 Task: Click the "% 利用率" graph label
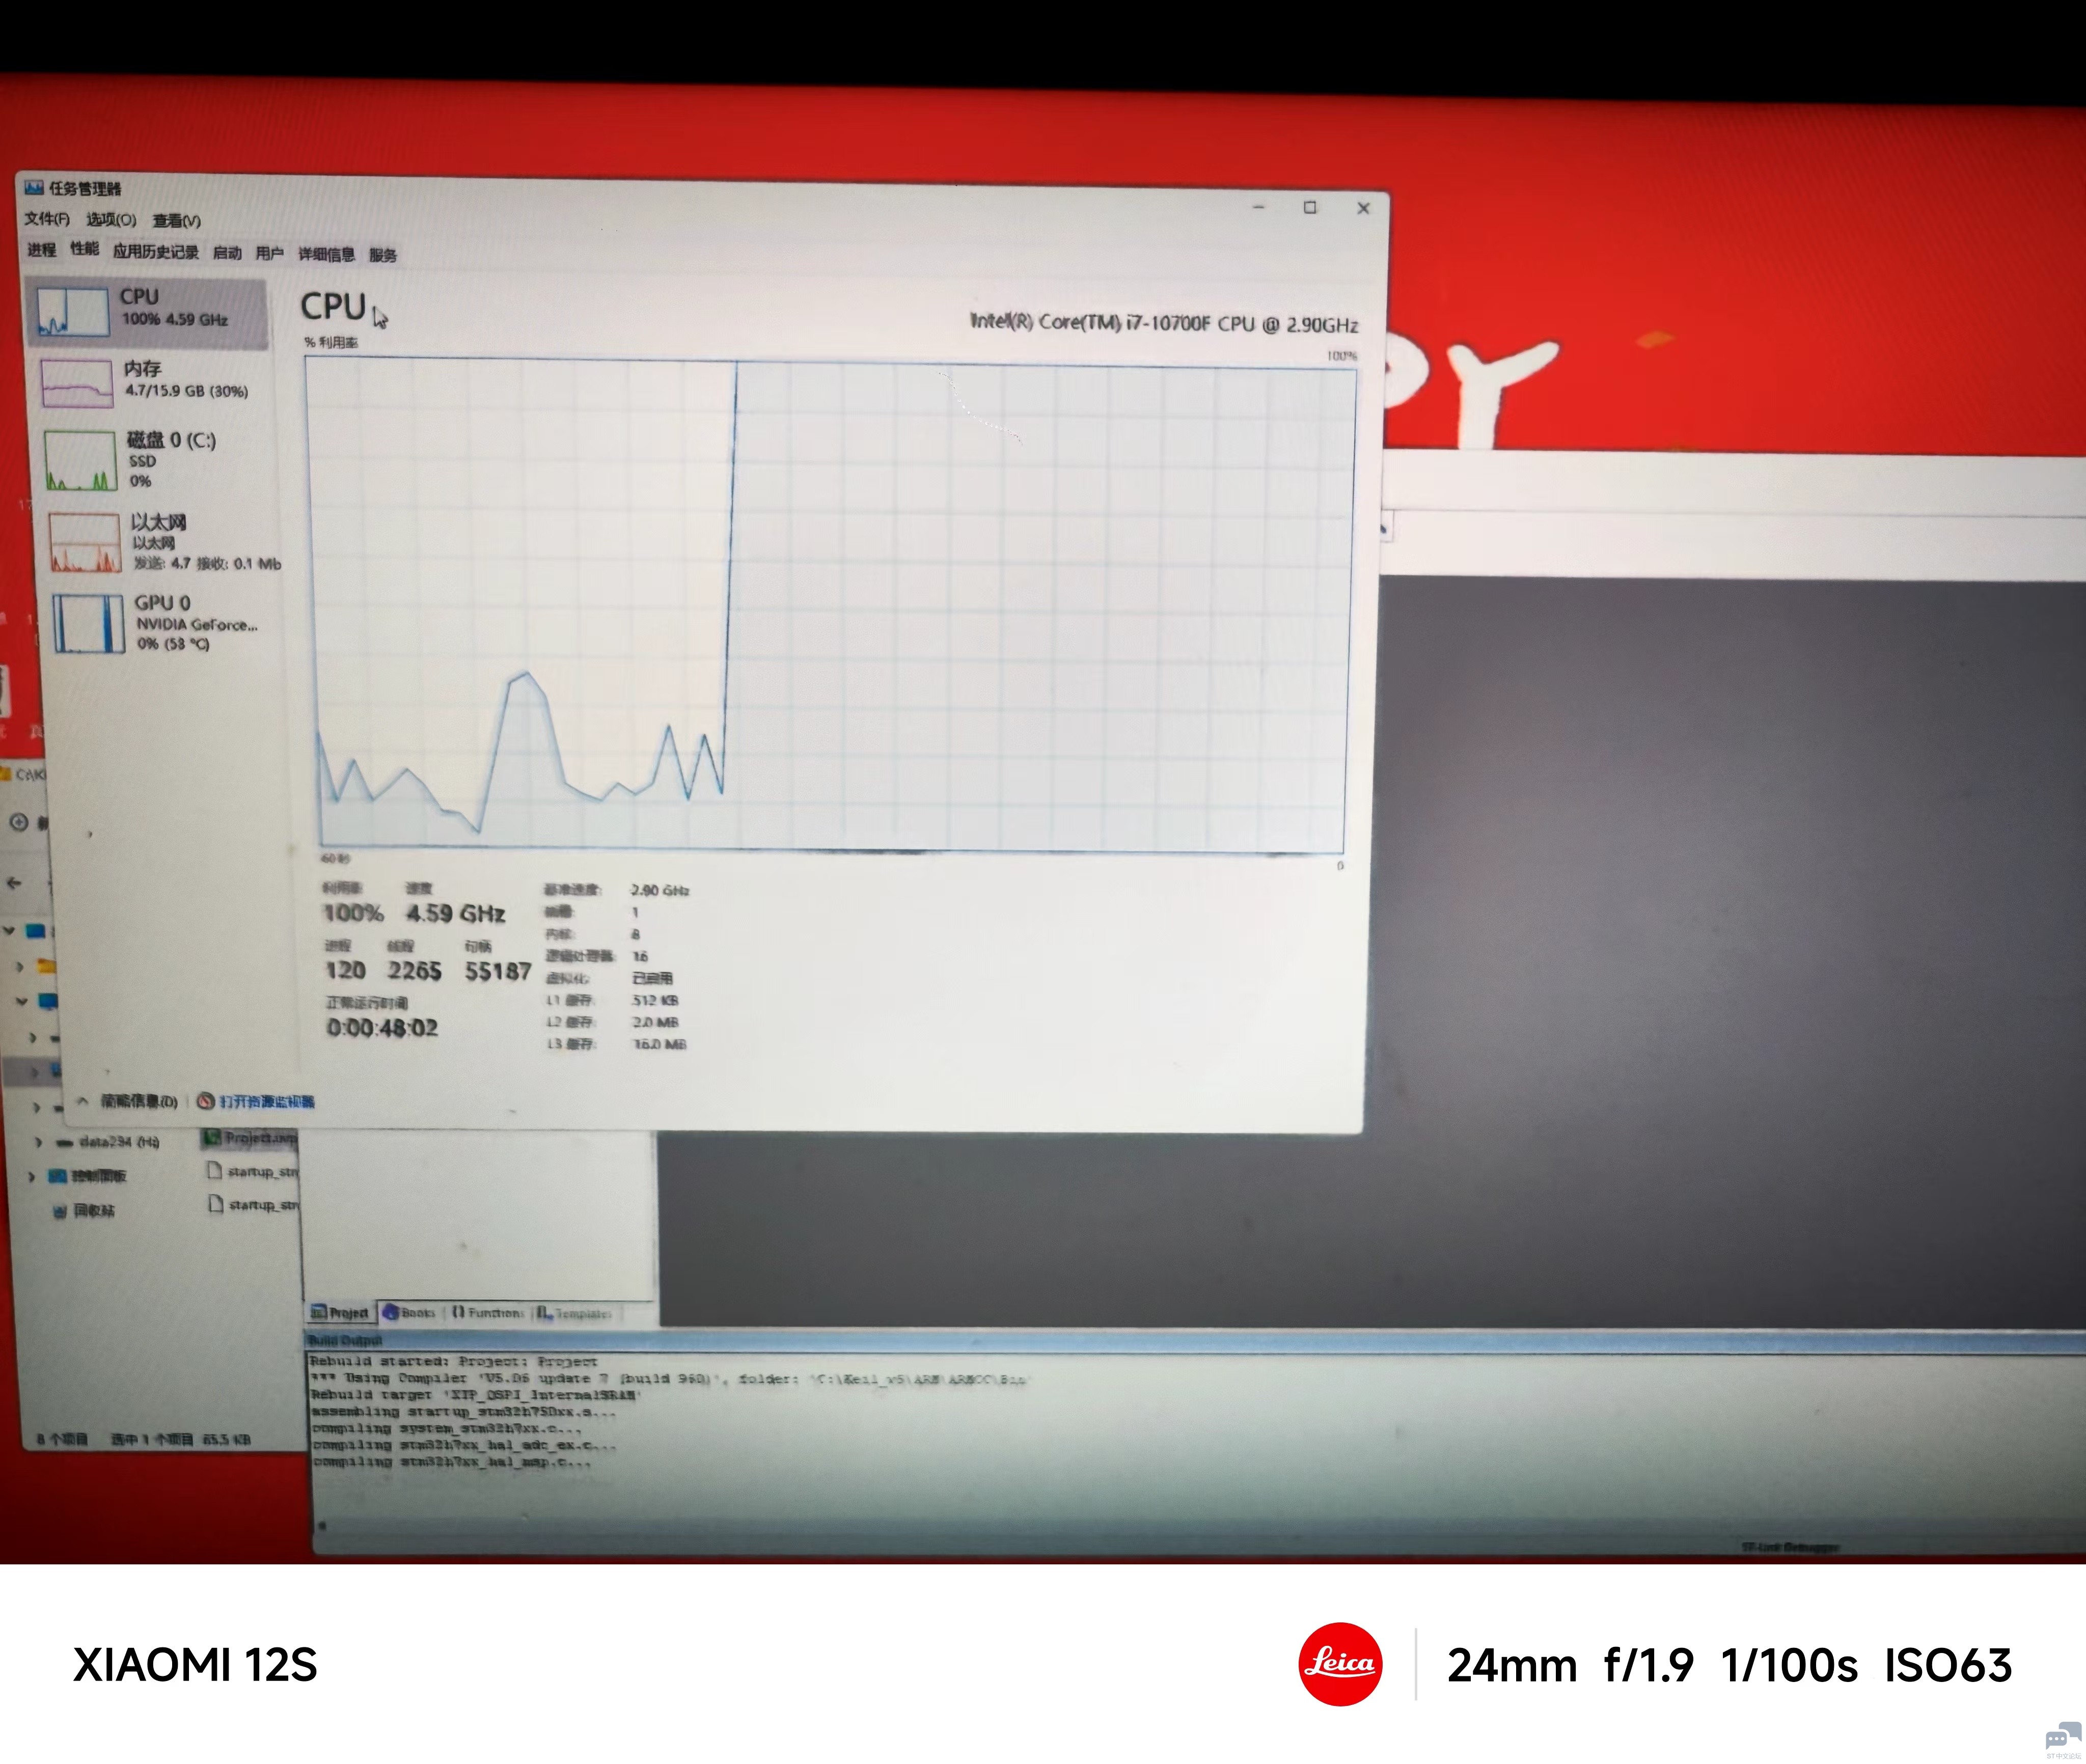point(331,342)
